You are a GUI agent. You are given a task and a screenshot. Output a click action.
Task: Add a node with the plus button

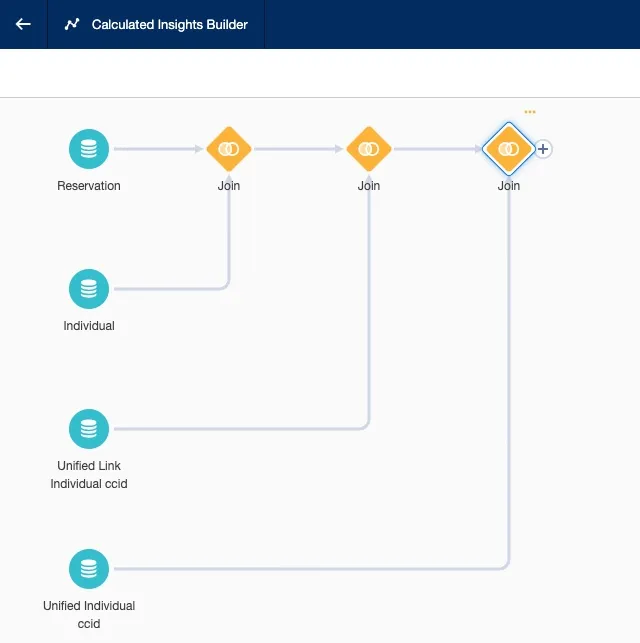(543, 149)
